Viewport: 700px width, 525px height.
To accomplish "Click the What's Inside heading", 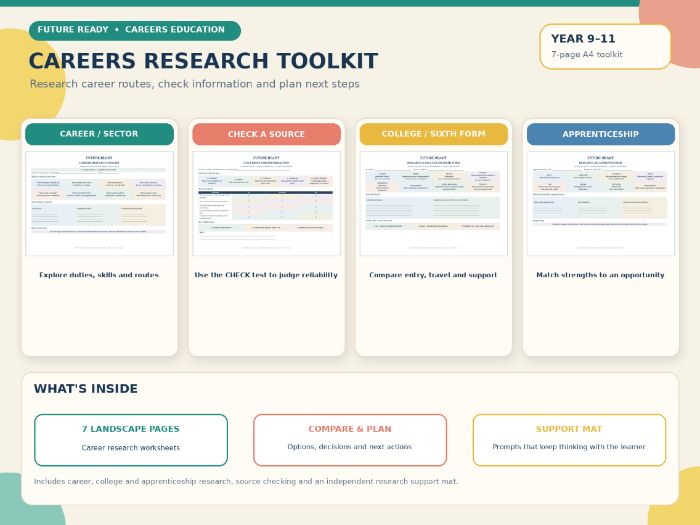I will tap(86, 388).
